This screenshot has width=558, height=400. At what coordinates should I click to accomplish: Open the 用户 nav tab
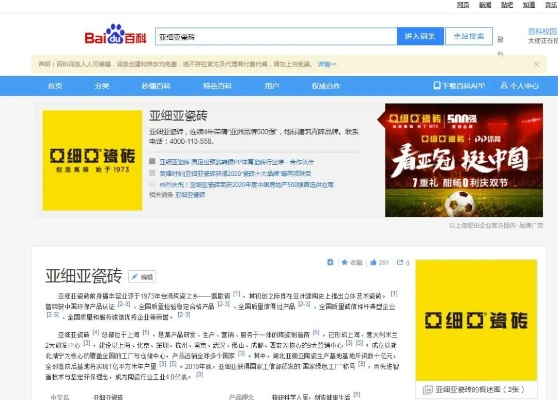click(272, 86)
